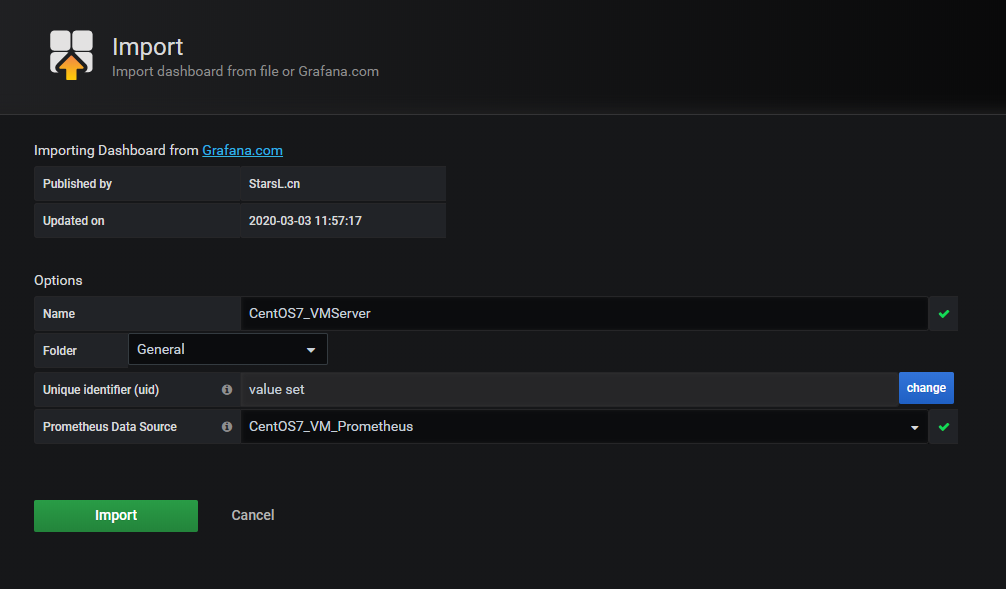
Task: Click the caret arrow of Prometheus data source
Action: tap(914, 427)
